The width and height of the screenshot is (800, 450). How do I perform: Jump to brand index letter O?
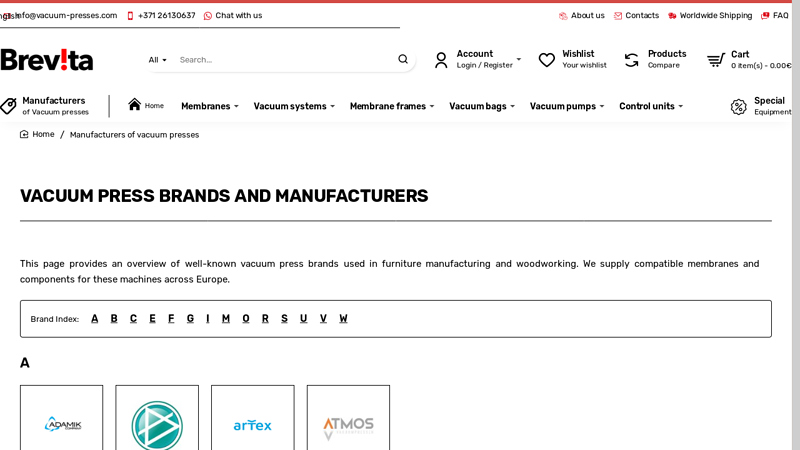(246, 318)
